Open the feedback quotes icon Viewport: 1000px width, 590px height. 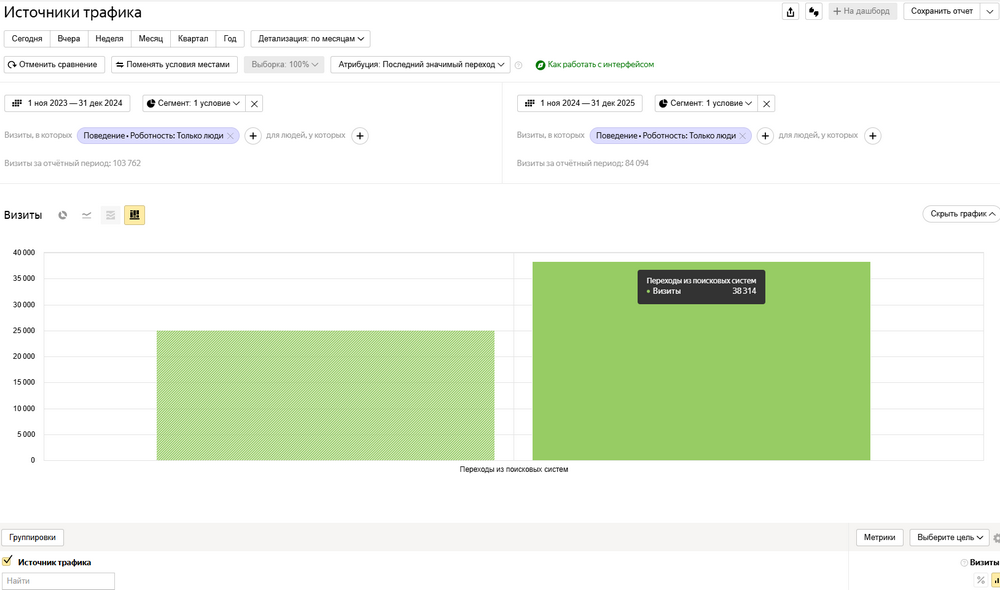(813, 12)
